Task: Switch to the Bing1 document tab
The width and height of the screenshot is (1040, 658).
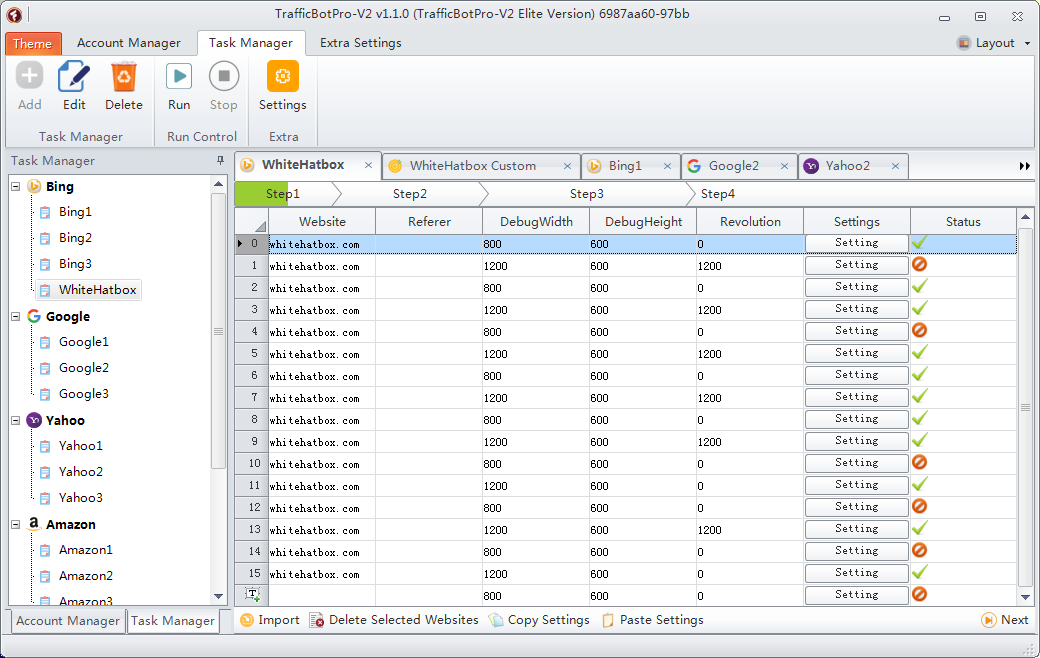Action: click(x=625, y=166)
